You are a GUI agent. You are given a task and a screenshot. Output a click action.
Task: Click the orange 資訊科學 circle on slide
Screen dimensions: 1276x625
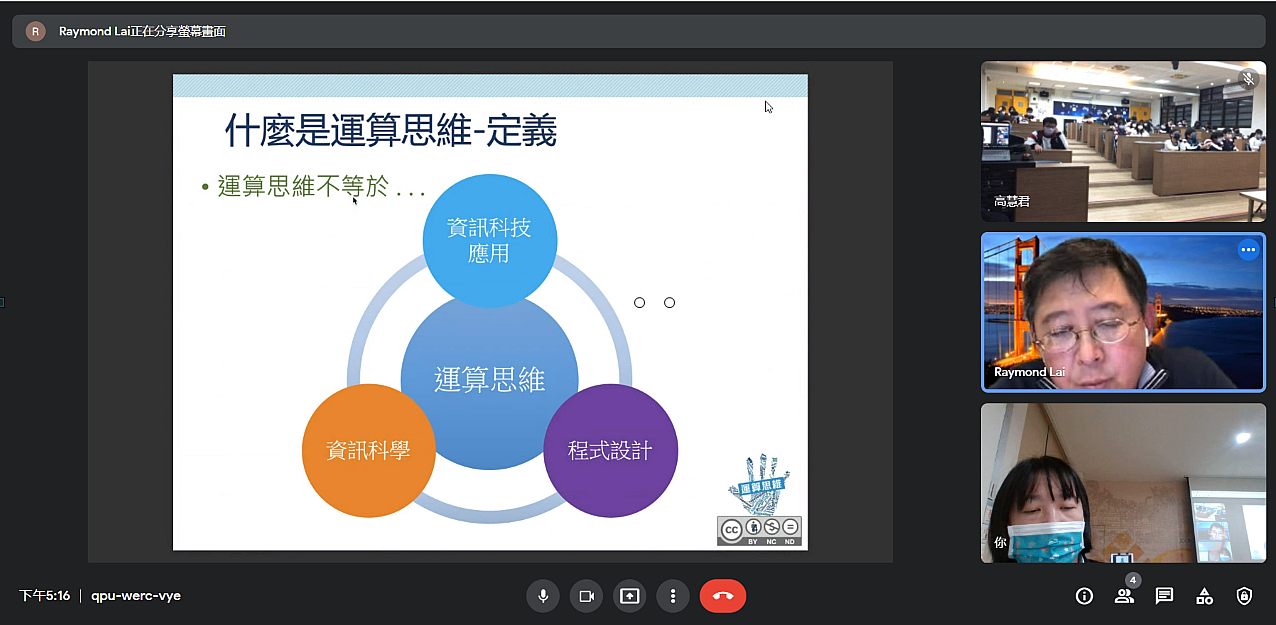coord(369,451)
